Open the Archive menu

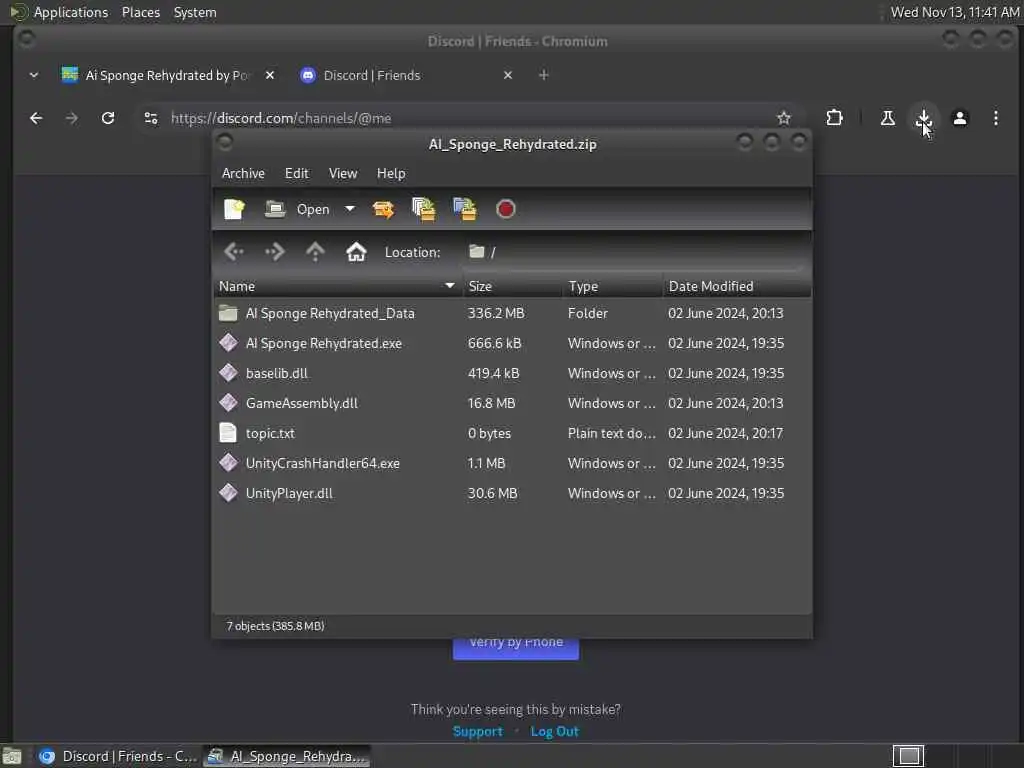(x=243, y=173)
